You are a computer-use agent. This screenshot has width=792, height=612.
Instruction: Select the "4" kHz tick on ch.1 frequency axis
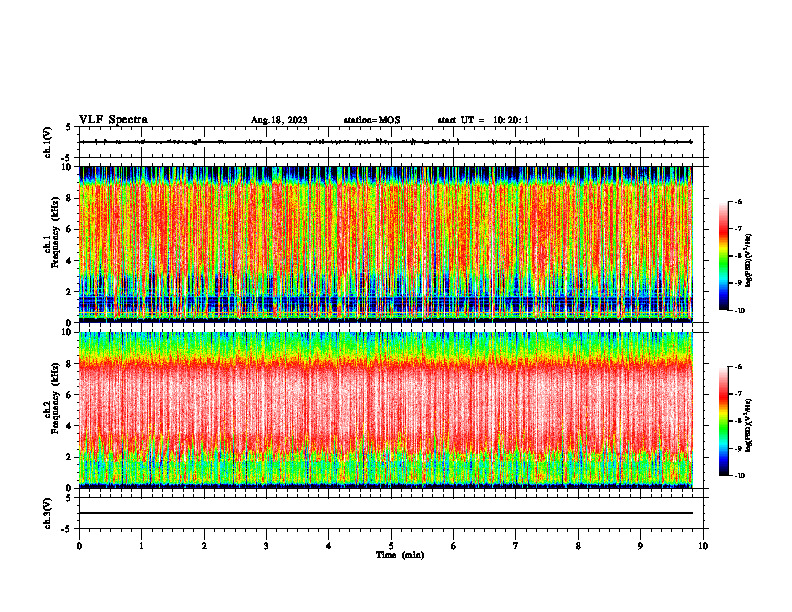(69, 261)
